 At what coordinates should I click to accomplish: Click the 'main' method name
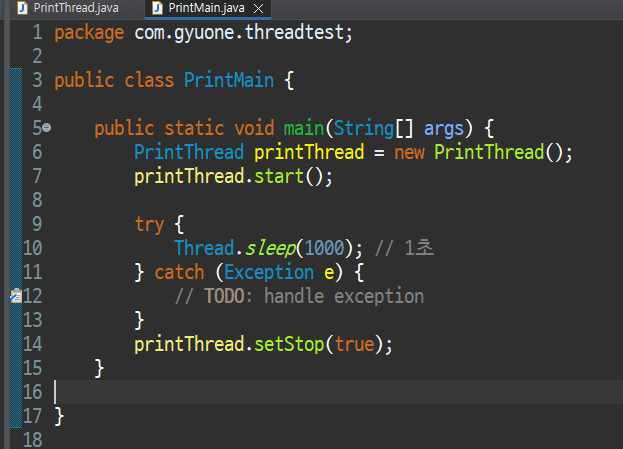pyautogui.click(x=304, y=129)
